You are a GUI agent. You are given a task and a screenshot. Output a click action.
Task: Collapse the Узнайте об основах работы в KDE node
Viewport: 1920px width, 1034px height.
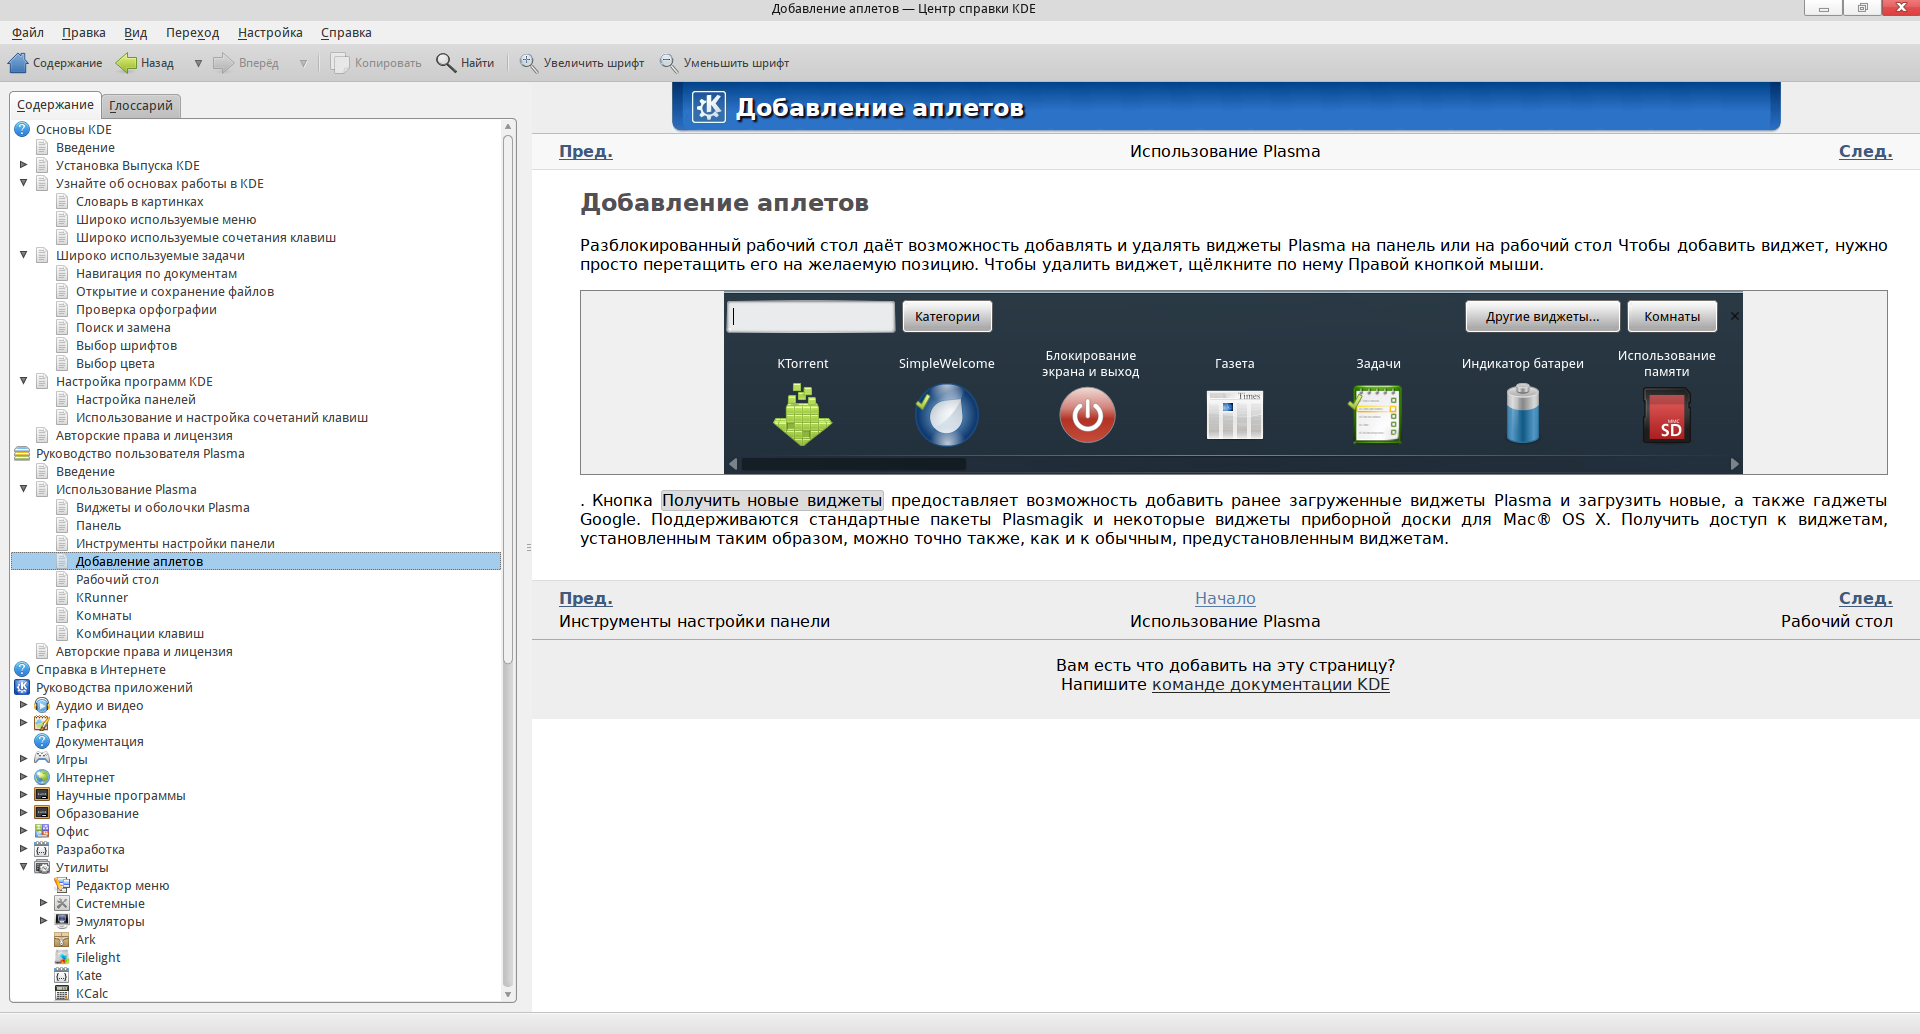24,183
